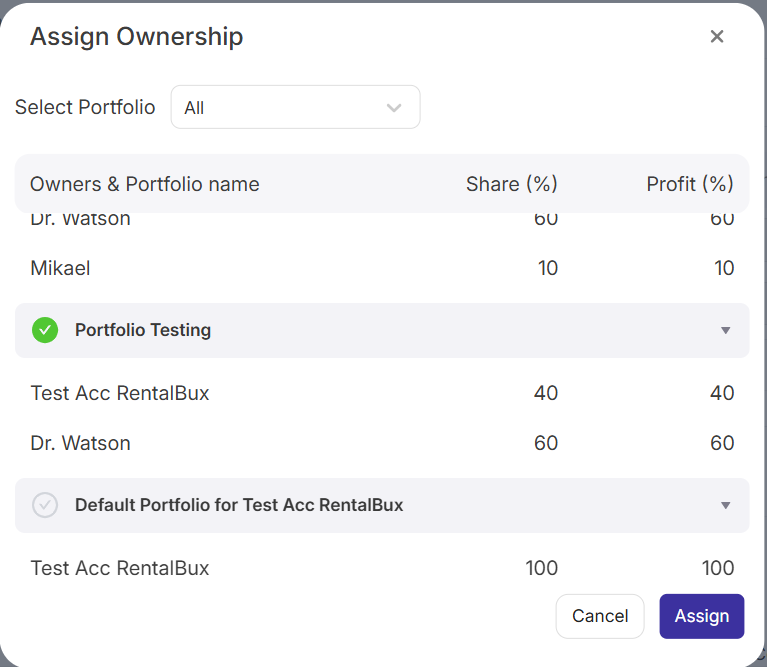This screenshot has height=667, width=767.
Task: Click Mikael's share value 10
Action: point(547,268)
